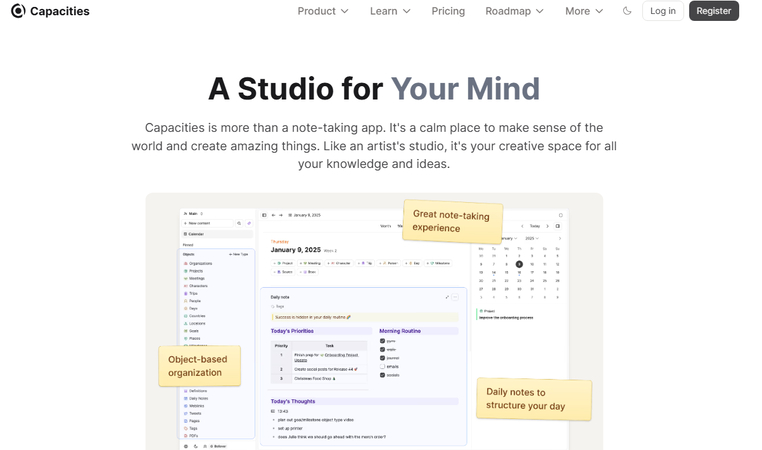Click the Capacities logo icon
The height and width of the screenshot is (450, 762).
tap(18, 11)
